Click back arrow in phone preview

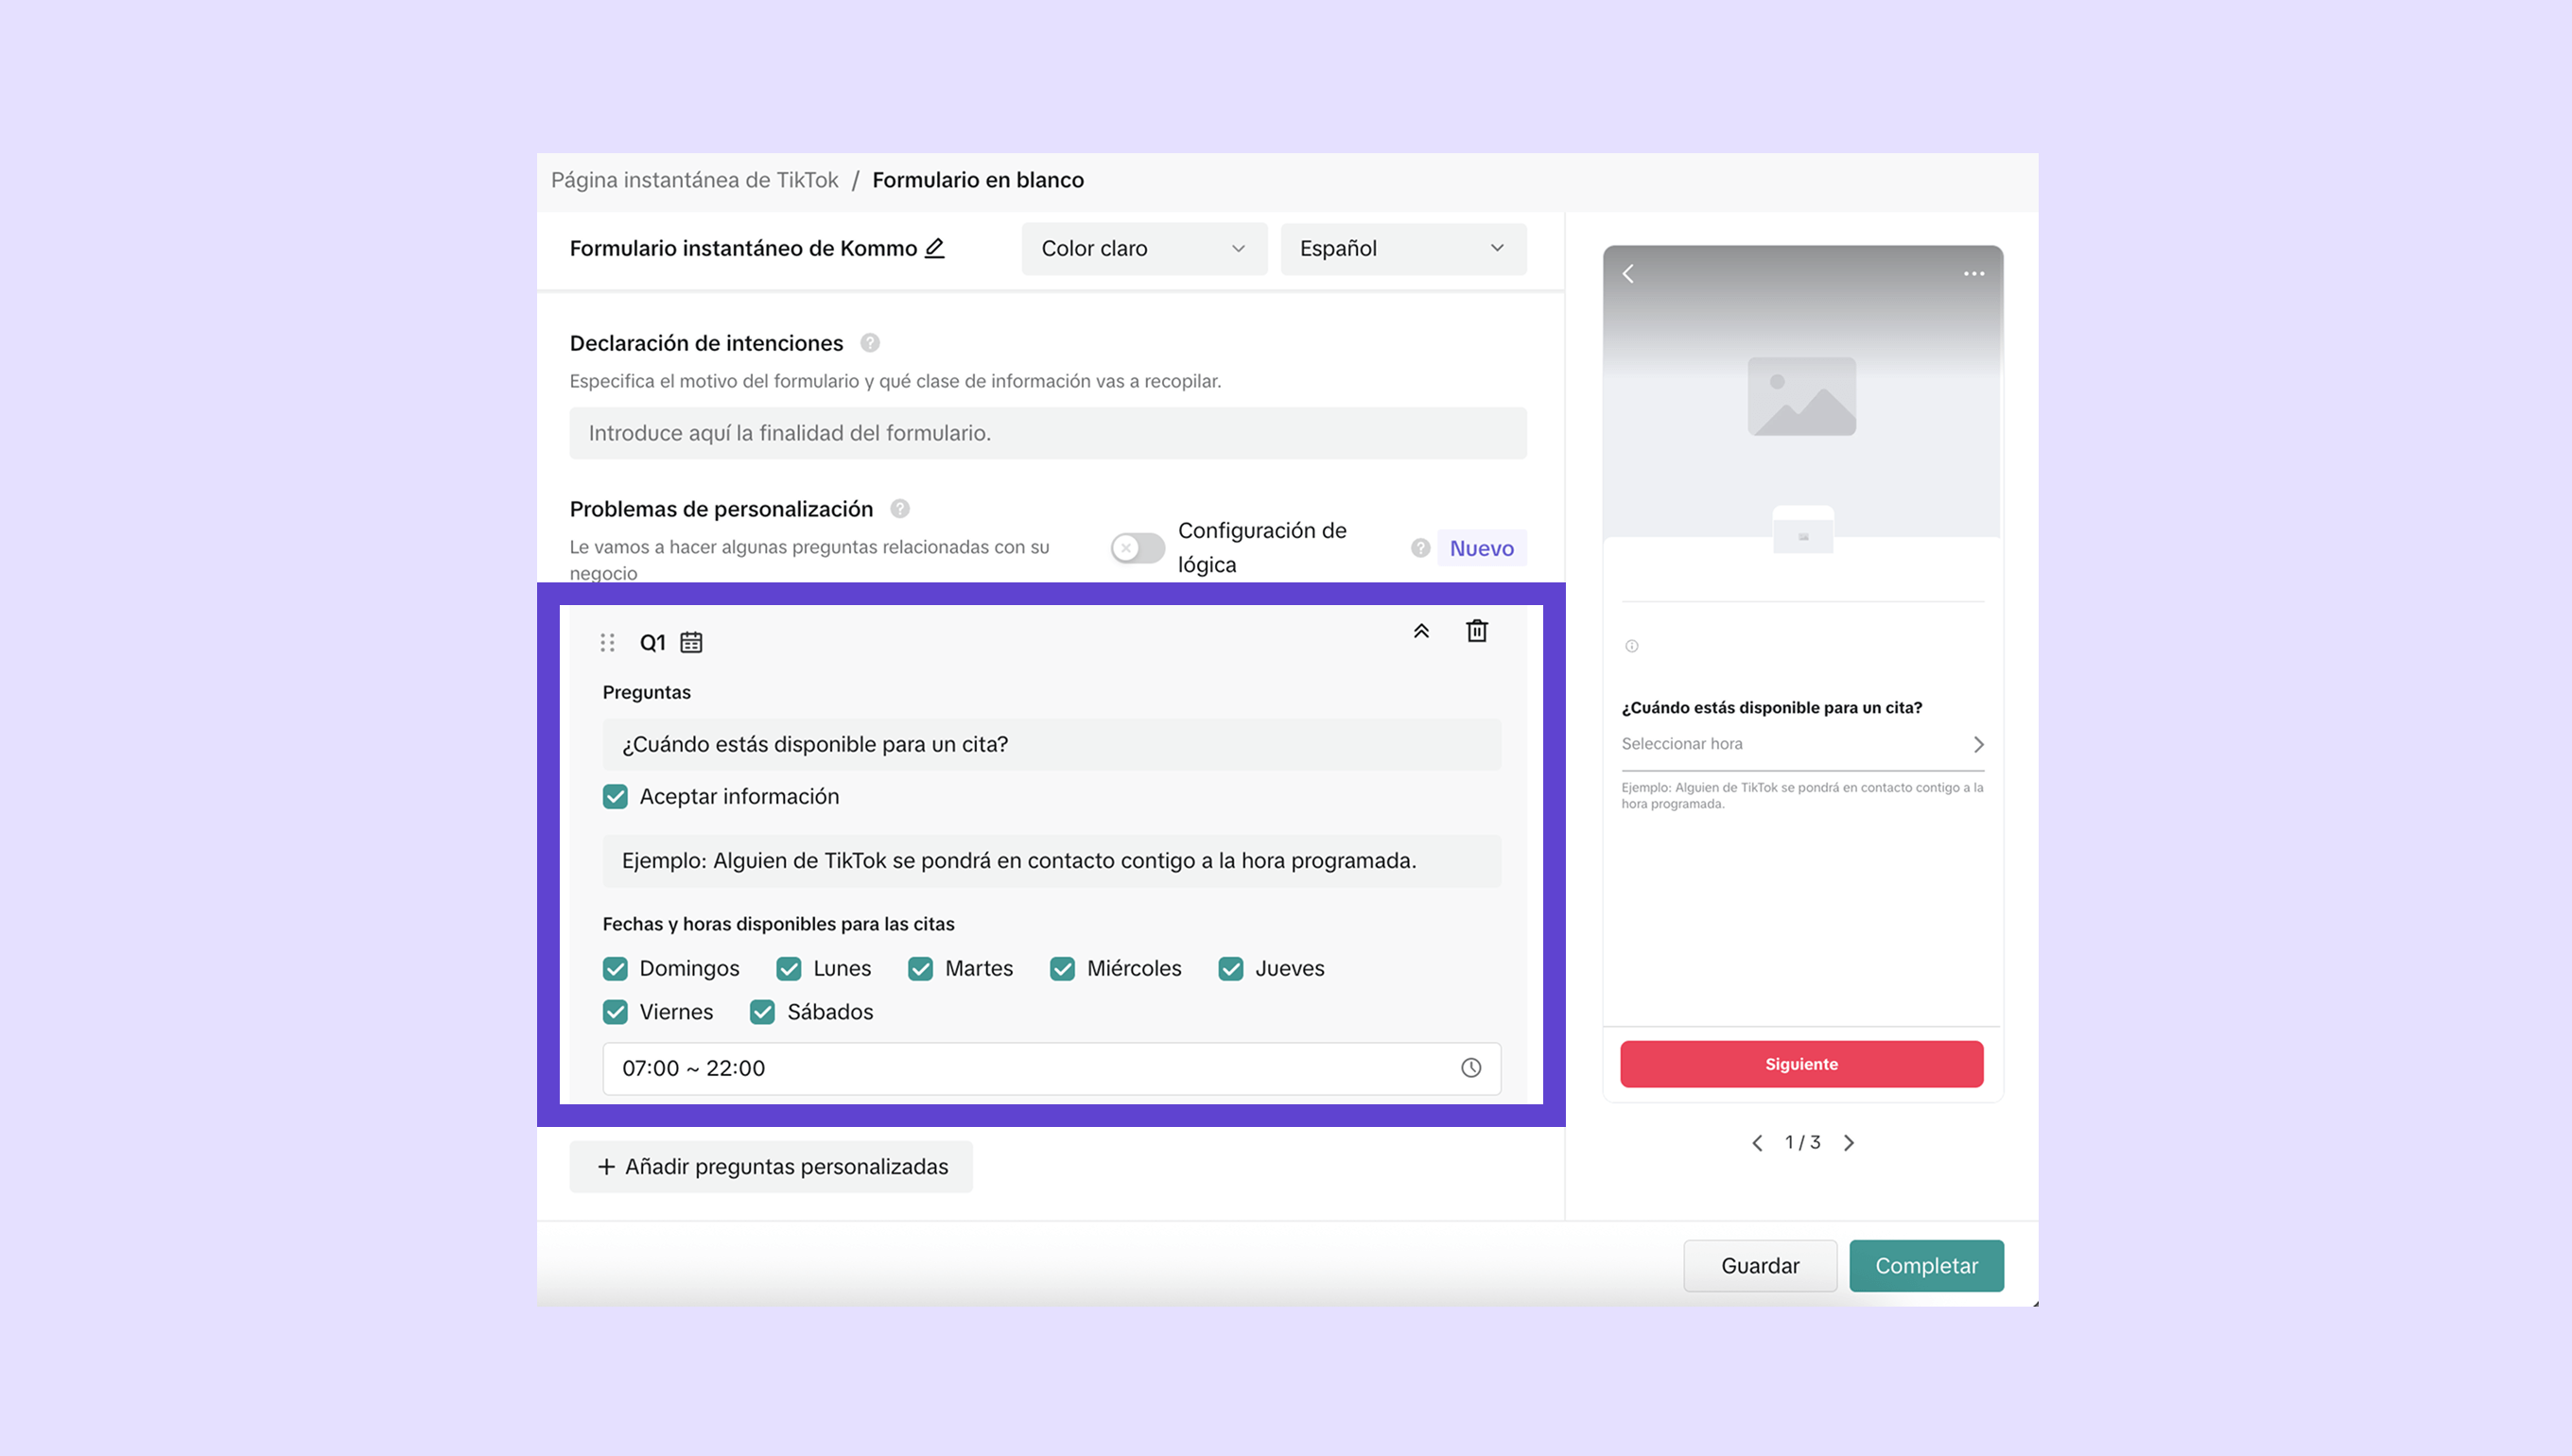point(1628,274)
